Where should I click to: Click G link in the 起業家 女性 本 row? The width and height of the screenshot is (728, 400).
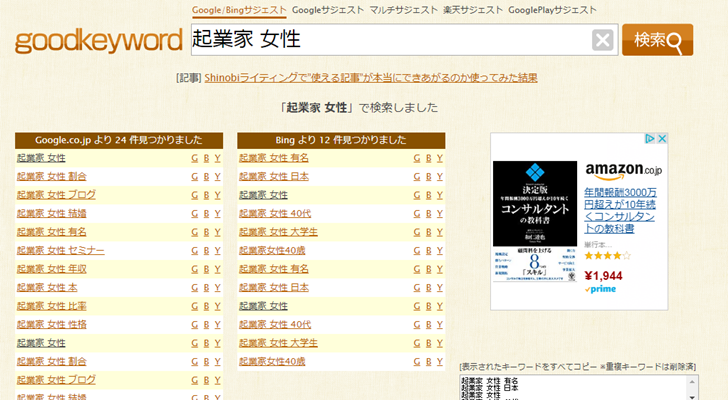pos(195,288)
